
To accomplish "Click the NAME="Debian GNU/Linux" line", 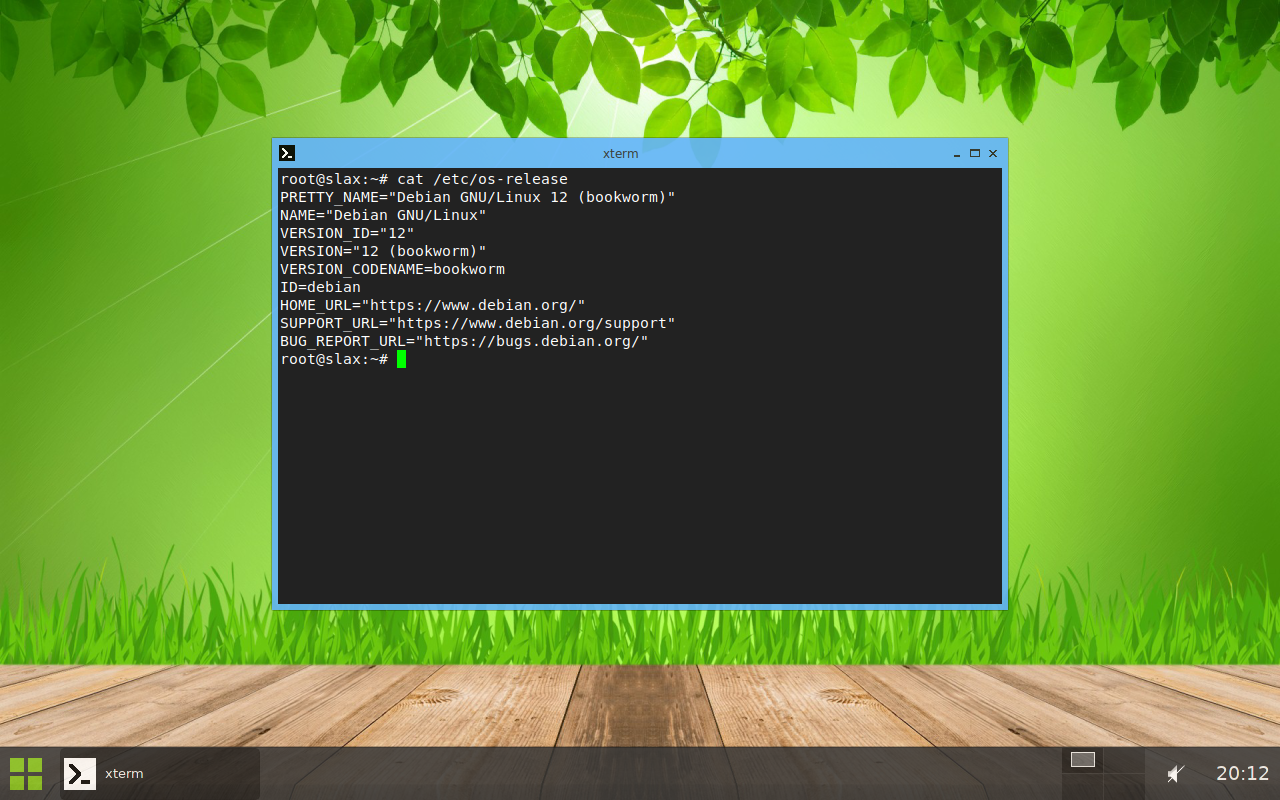I will (x=383, y=215).
